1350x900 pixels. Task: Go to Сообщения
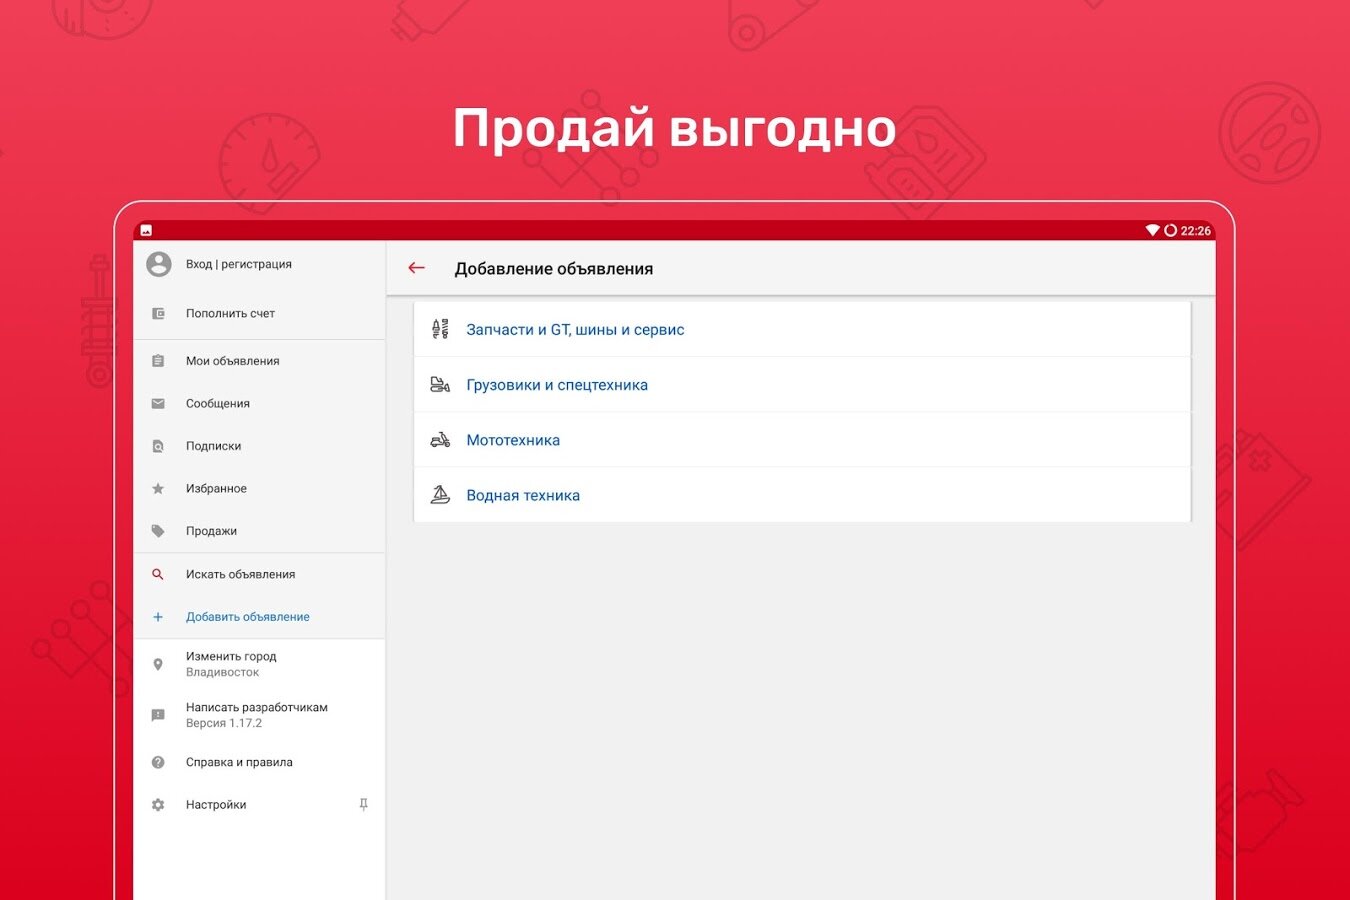pyautogui.click(x=259, y=404)
